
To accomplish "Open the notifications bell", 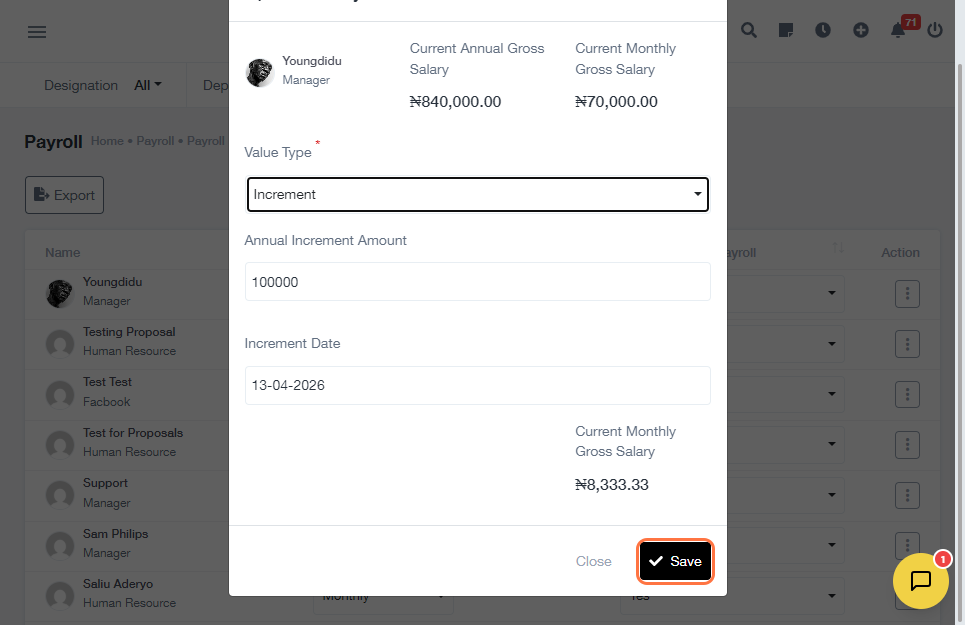I will tap(898, 30).
